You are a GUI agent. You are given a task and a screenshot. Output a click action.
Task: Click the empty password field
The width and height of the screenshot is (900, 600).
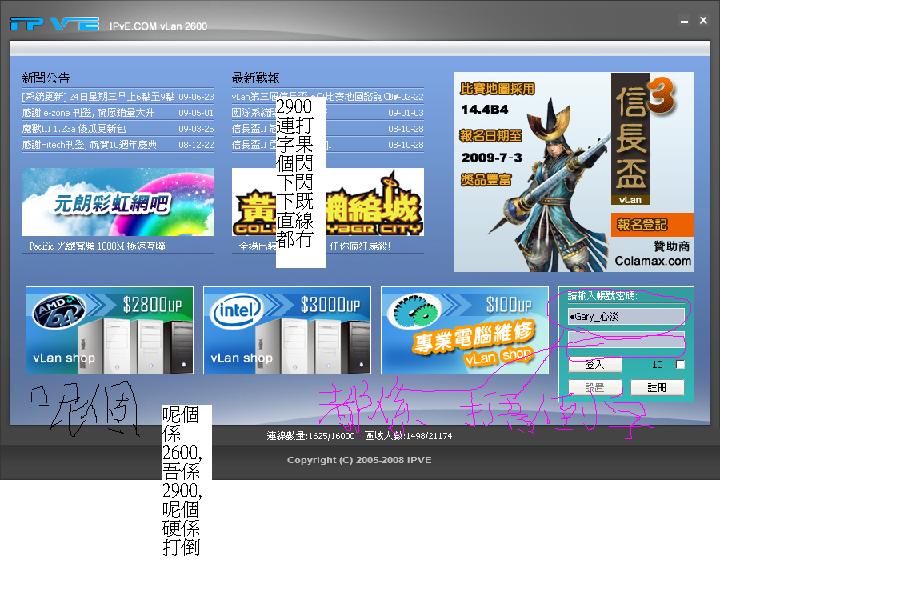(x=626, y=340)
